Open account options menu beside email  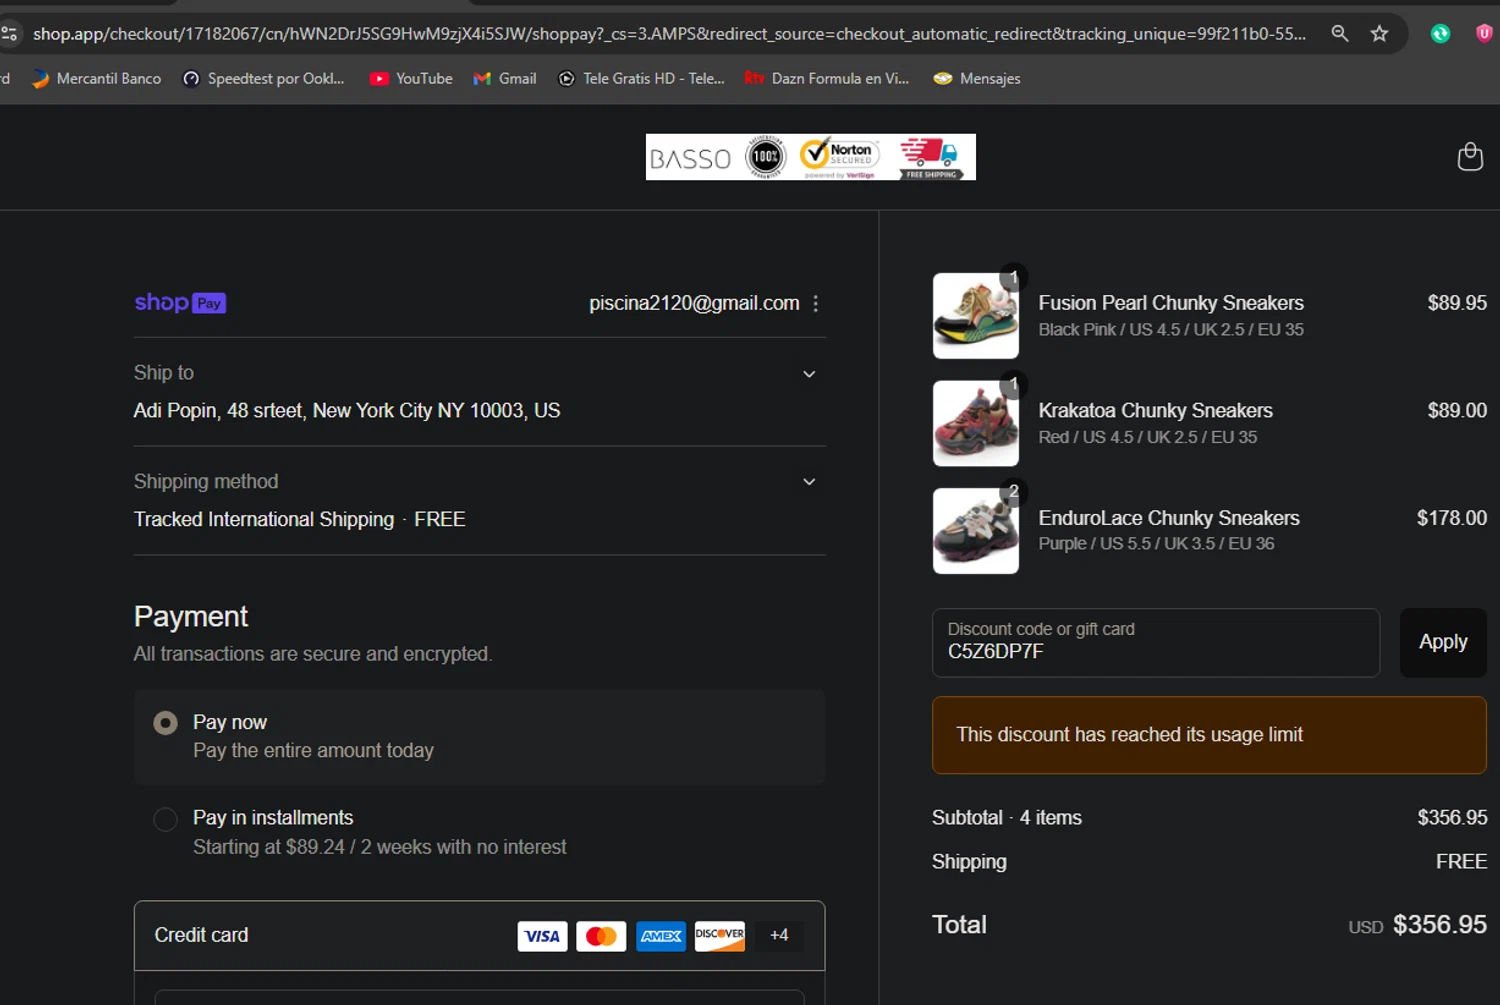coord(816,303)
